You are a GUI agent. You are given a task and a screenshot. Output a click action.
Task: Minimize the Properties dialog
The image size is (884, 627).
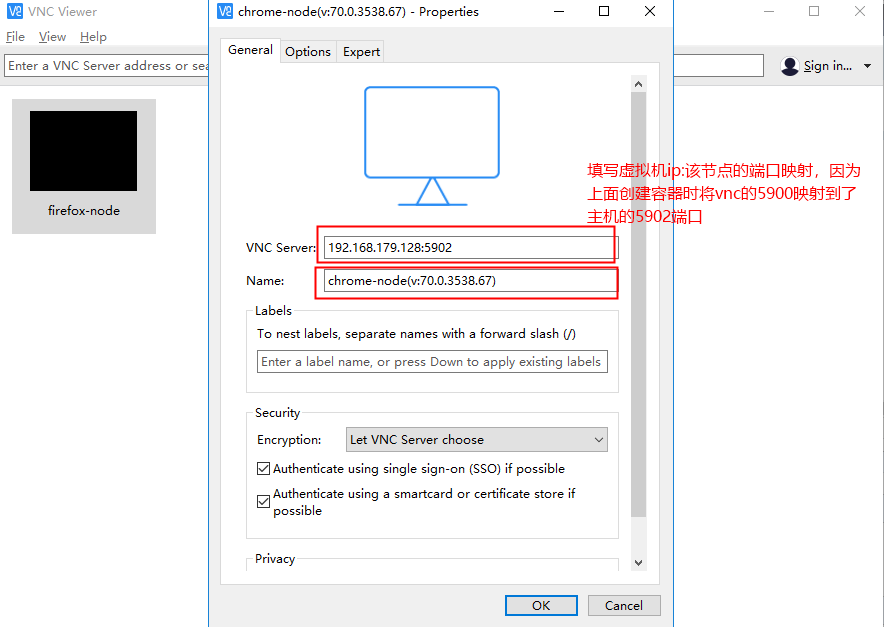559,11
